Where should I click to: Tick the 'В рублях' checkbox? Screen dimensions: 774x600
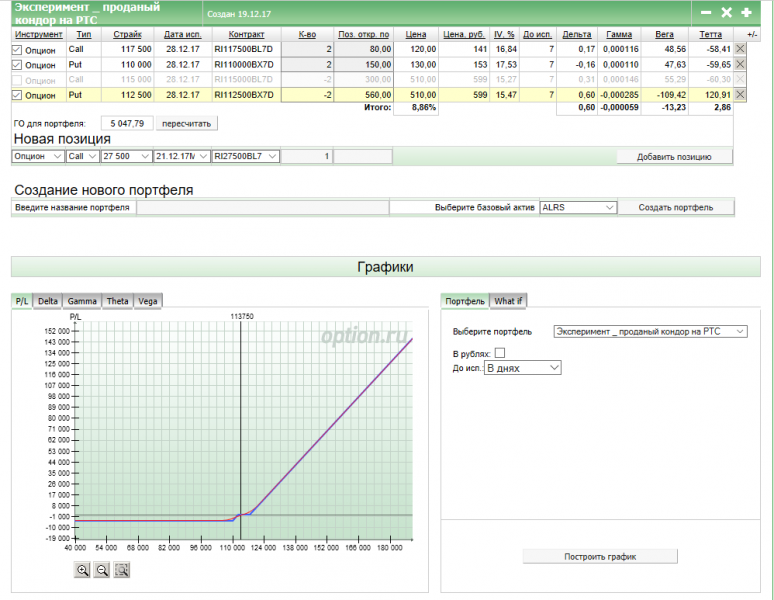[500, 352]
